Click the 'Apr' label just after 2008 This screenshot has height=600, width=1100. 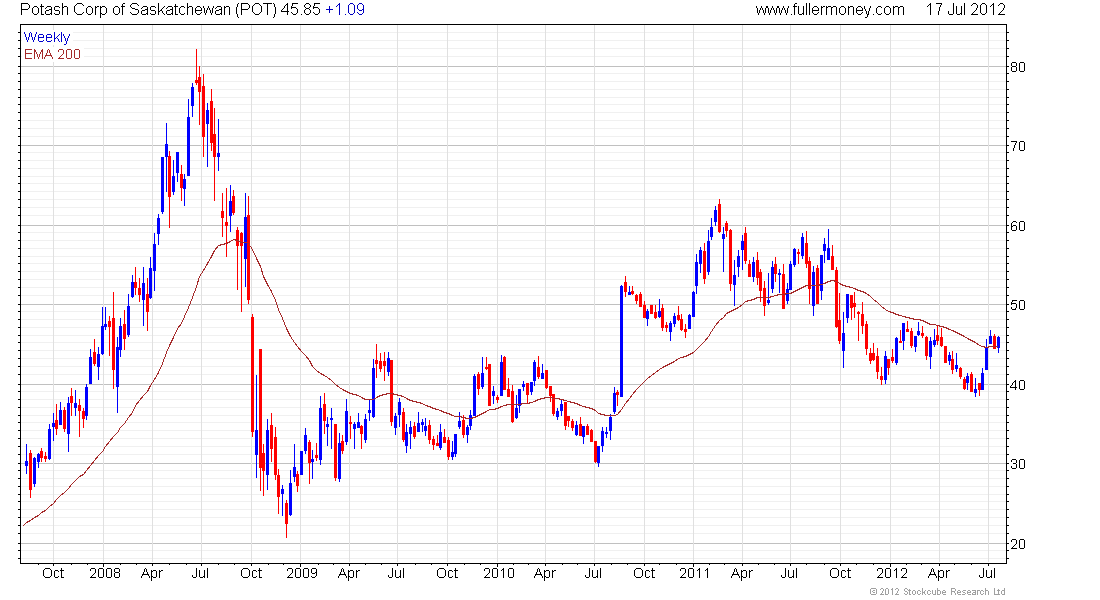click(x=152, y=573)
